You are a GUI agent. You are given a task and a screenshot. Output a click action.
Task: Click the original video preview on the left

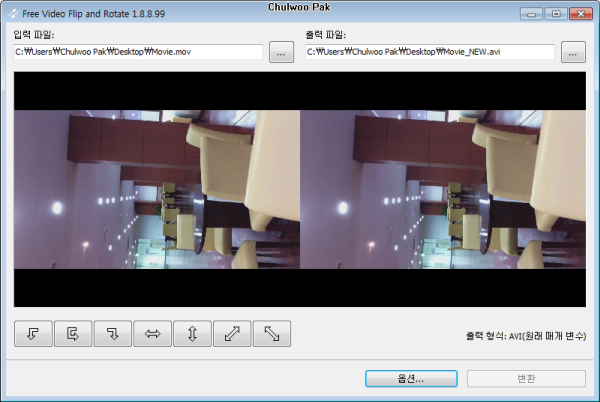pos(157,189)
